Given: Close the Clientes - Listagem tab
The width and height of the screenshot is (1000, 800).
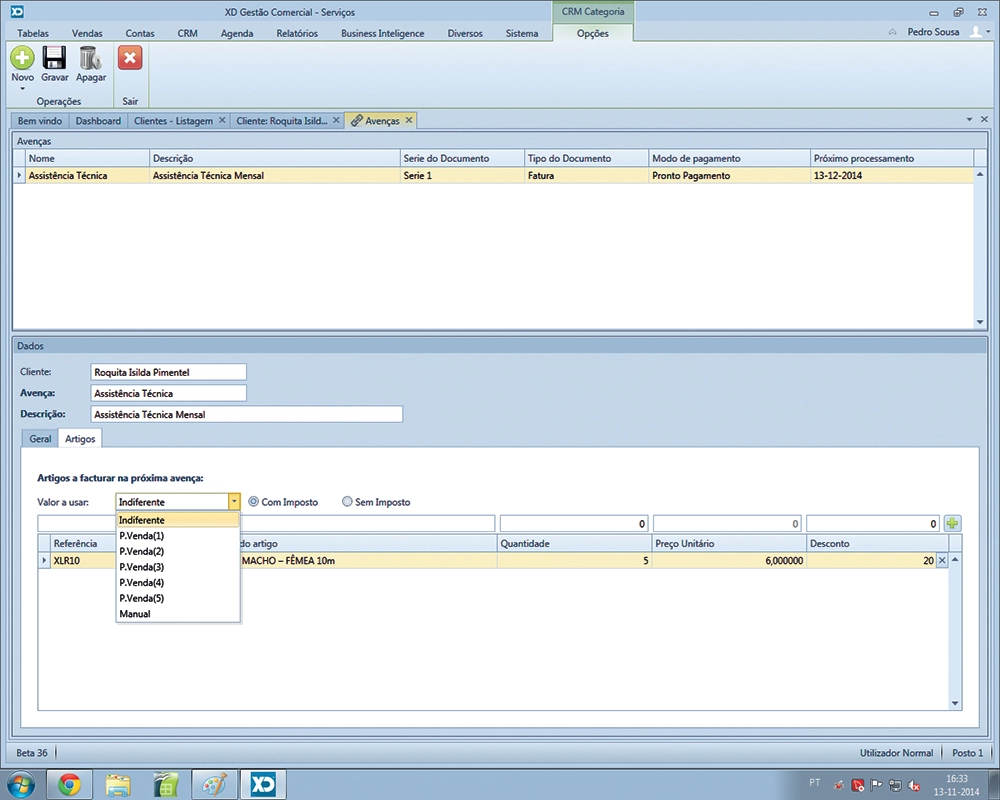Looking at the screenshot, I should [222, 121].
